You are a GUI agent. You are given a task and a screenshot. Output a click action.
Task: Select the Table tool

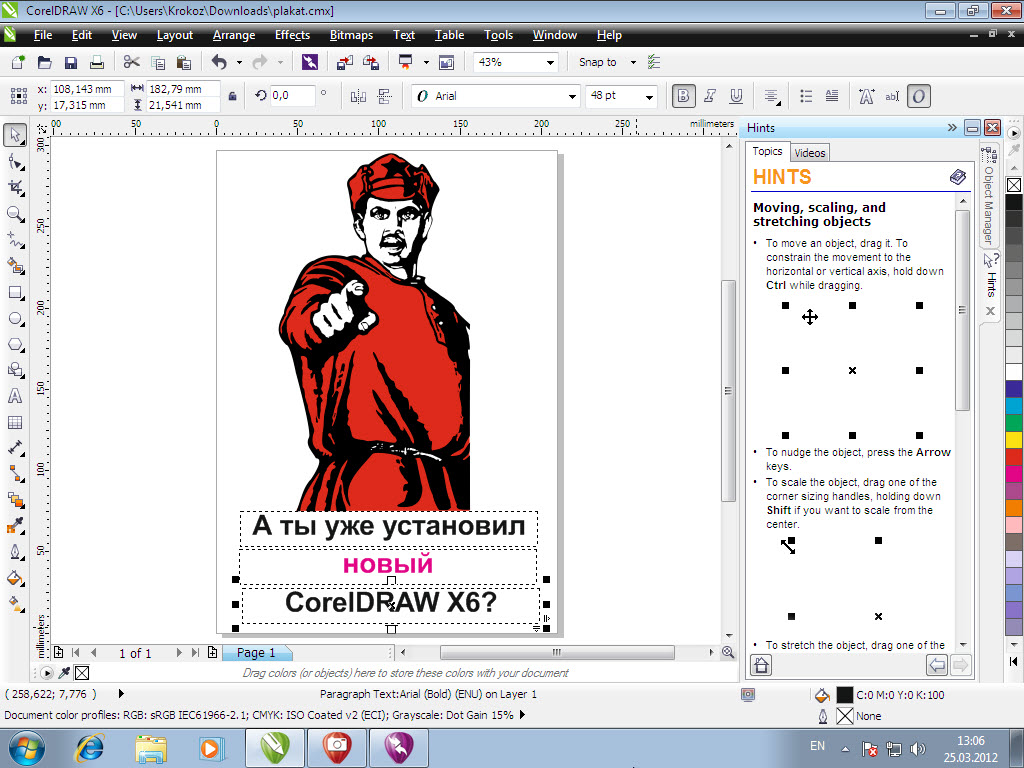pos(15,422)
